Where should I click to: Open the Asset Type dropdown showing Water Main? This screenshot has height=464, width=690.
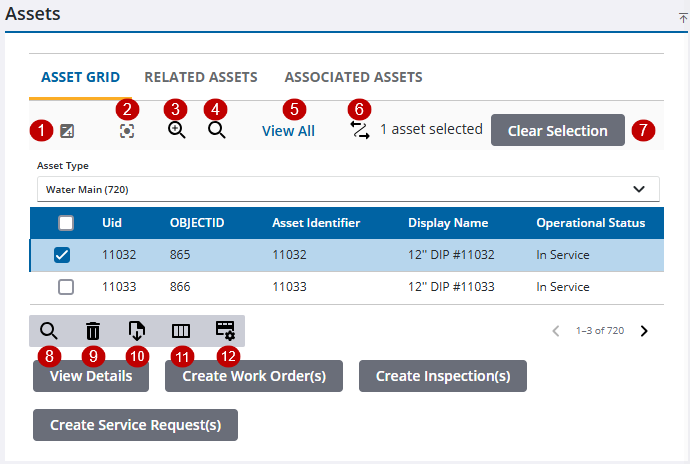tap(348, 188)
